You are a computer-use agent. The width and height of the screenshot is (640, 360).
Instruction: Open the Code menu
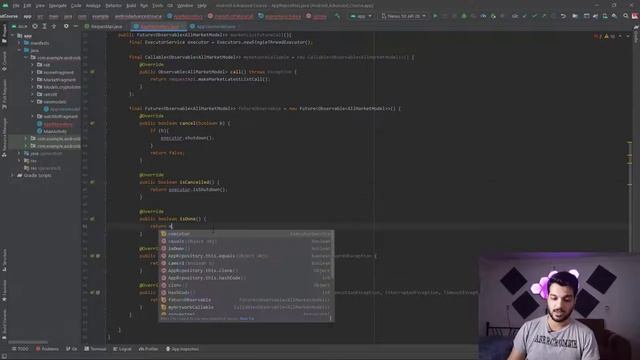(x=76, y=6)
